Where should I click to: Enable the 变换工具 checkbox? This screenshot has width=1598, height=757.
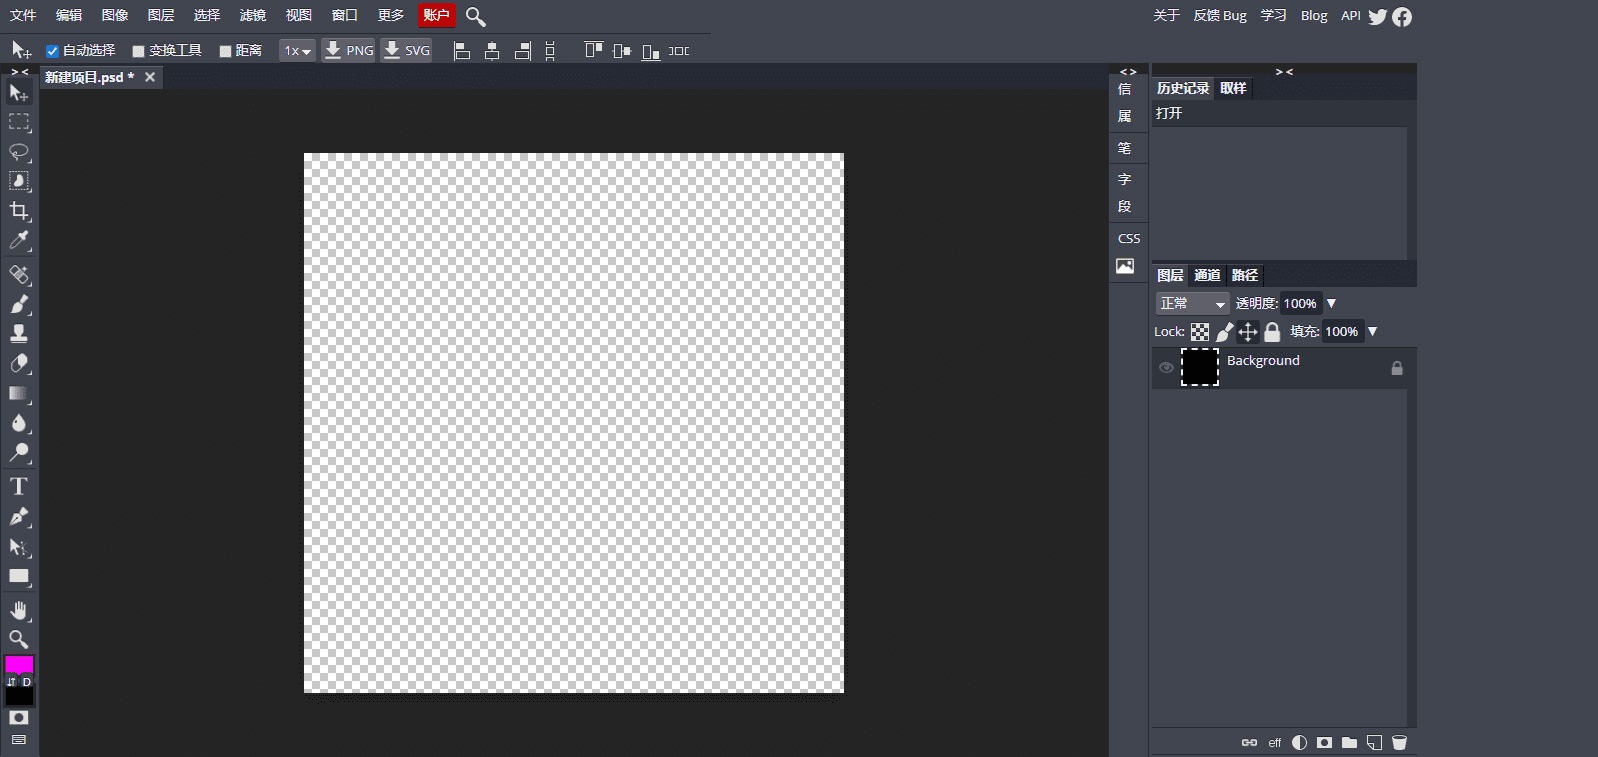click(x=139, y=51)
